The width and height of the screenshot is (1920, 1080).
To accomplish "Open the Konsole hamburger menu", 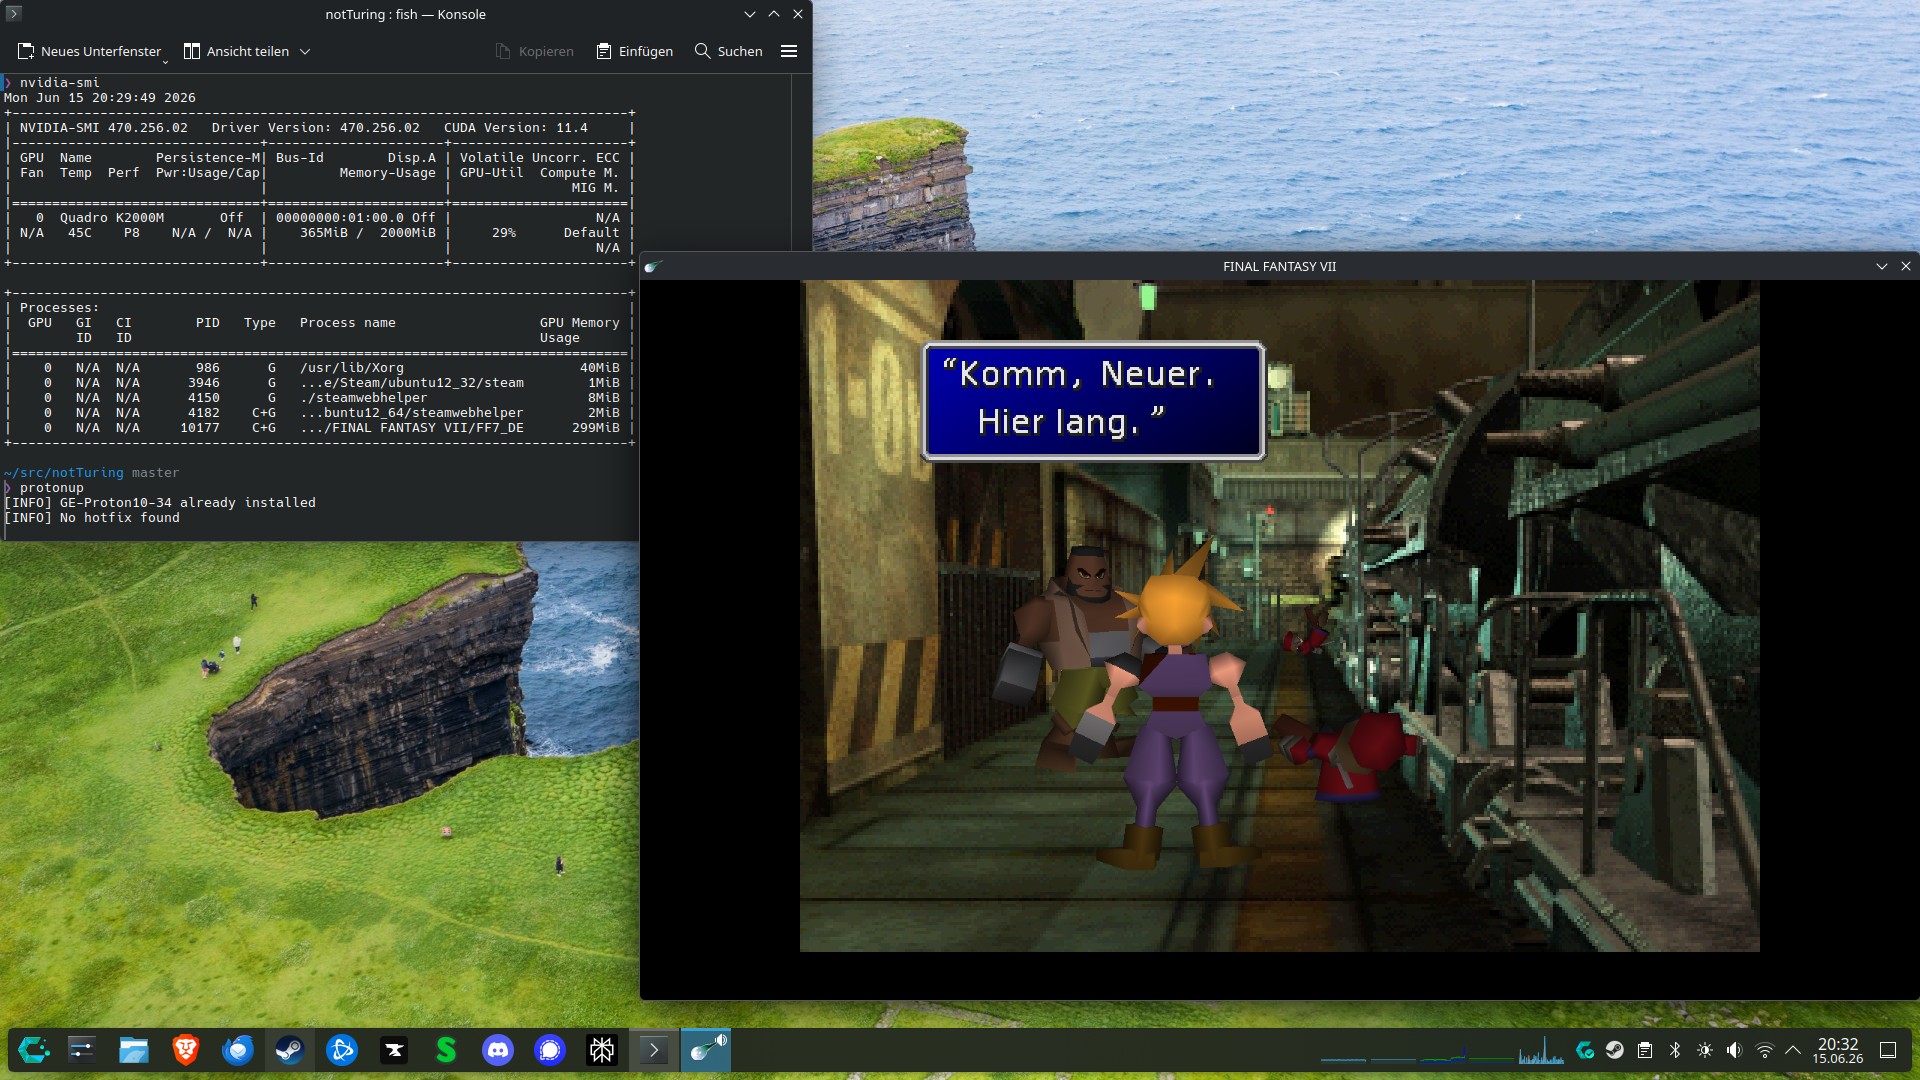I will pyautogui.click(x=789, y=51).
